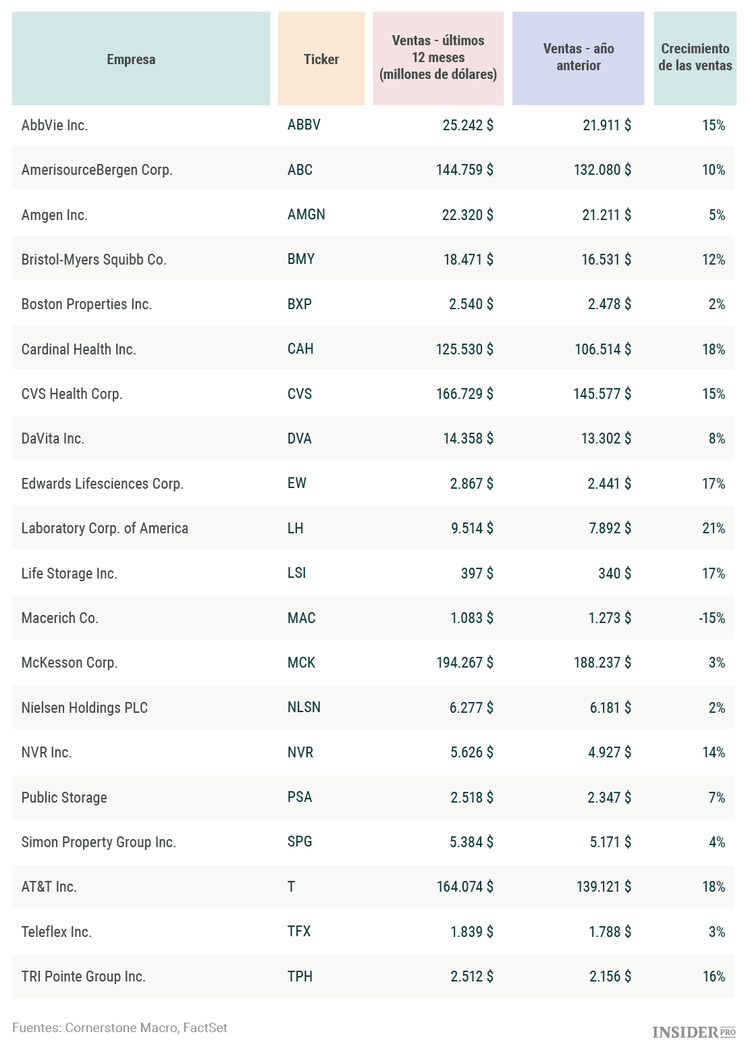This screenshot has height=1049, width=750.
Task: Click the TRI Pointe Group Inc. name
Action: click(83, 976)
